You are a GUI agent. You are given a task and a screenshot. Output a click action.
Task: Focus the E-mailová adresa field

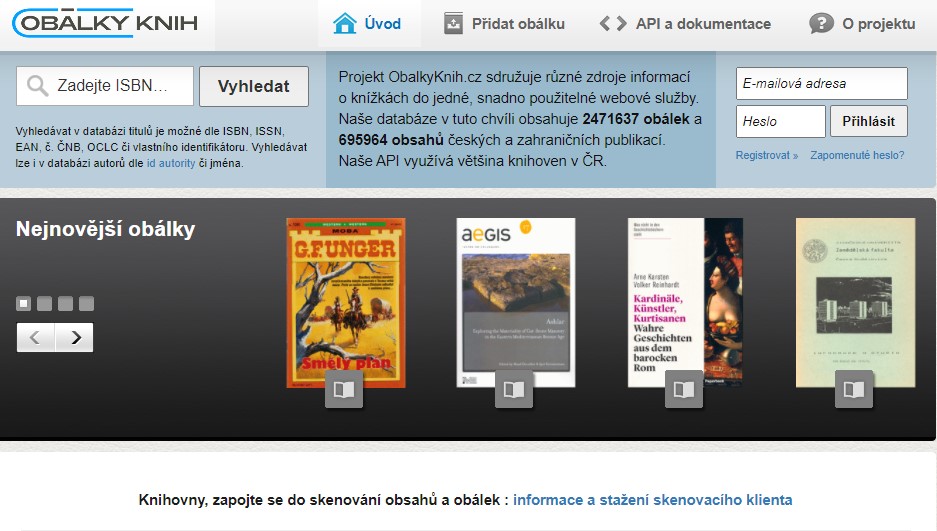click(x=822, y=84)
